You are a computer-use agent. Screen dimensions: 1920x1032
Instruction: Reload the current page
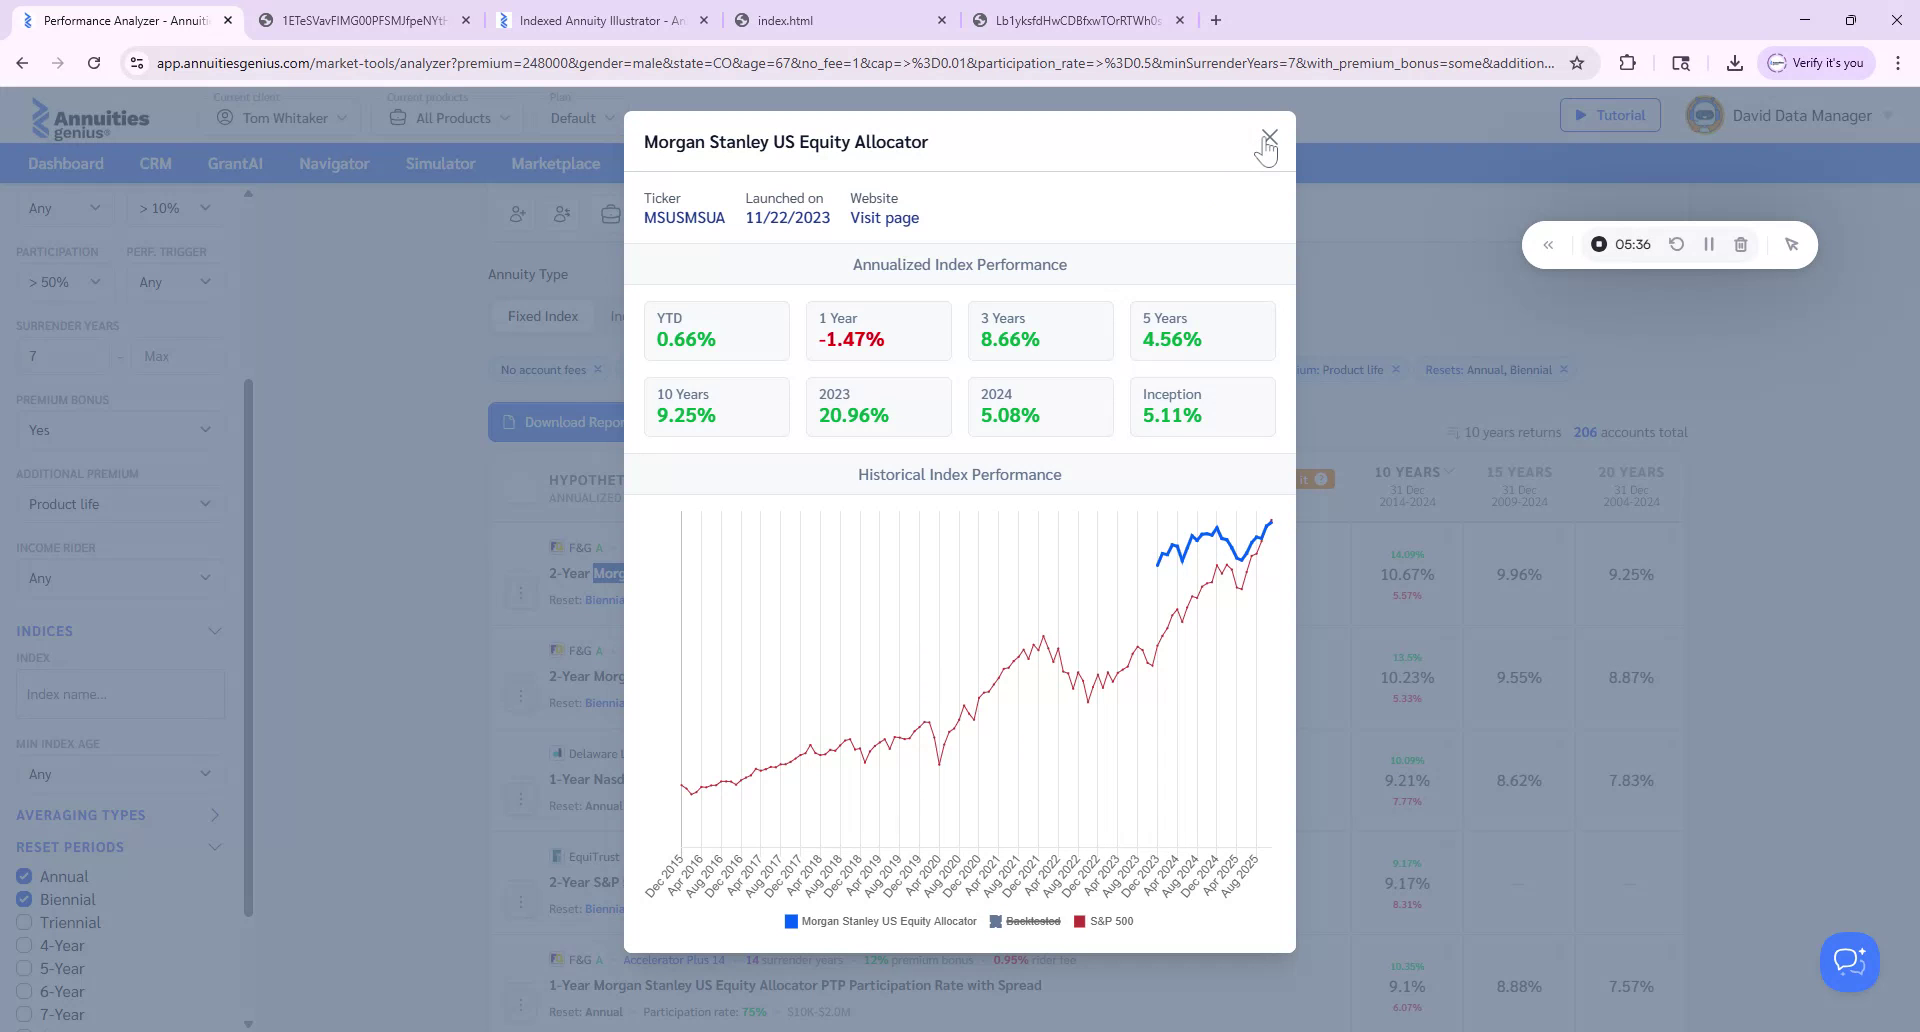(x=94, y=63)
